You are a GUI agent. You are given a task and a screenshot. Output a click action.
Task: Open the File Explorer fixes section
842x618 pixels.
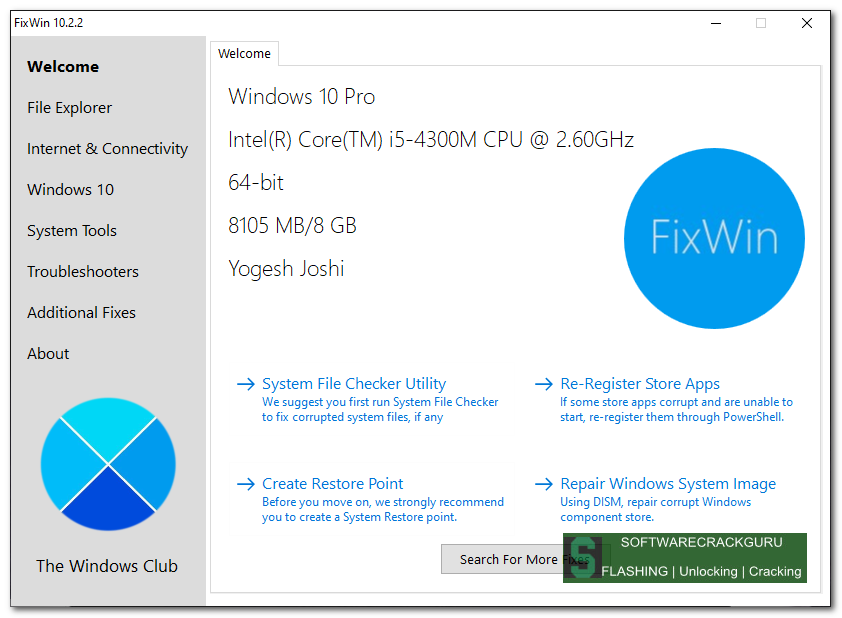70,108
